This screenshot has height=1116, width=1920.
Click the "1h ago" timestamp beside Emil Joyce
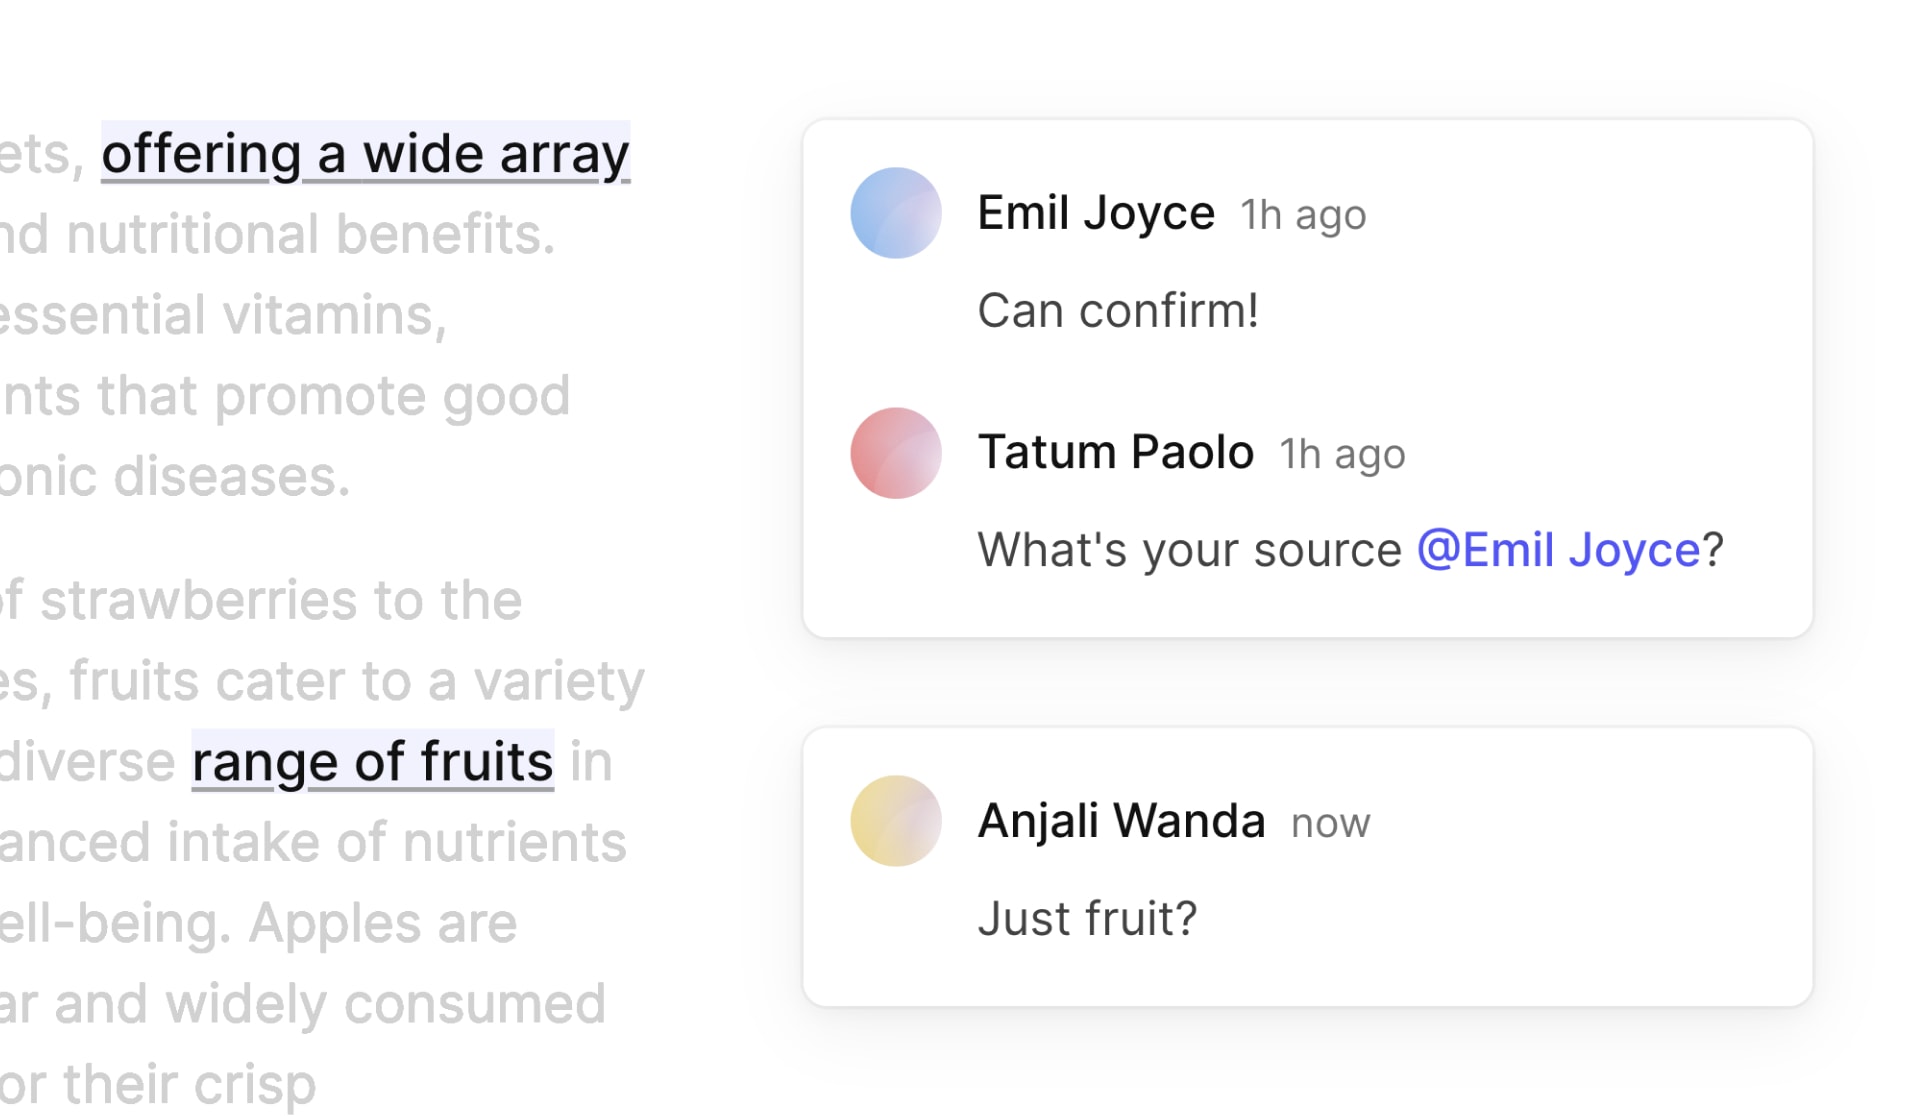tap(1303, 215)
